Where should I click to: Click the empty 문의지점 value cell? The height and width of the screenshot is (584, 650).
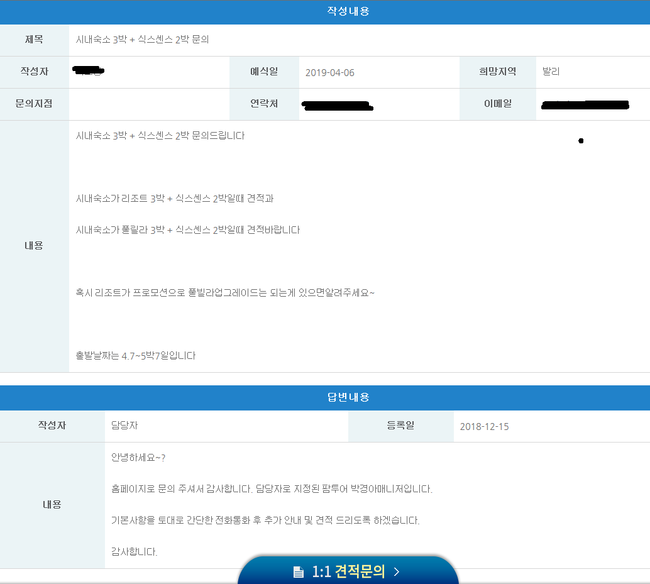click(x=150, y=104)
